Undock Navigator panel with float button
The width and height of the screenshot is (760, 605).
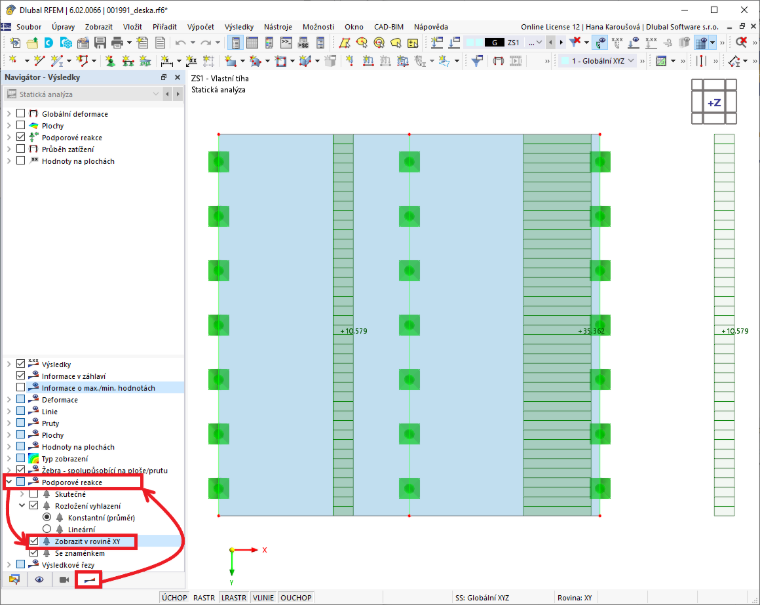(x=164, y=77)
